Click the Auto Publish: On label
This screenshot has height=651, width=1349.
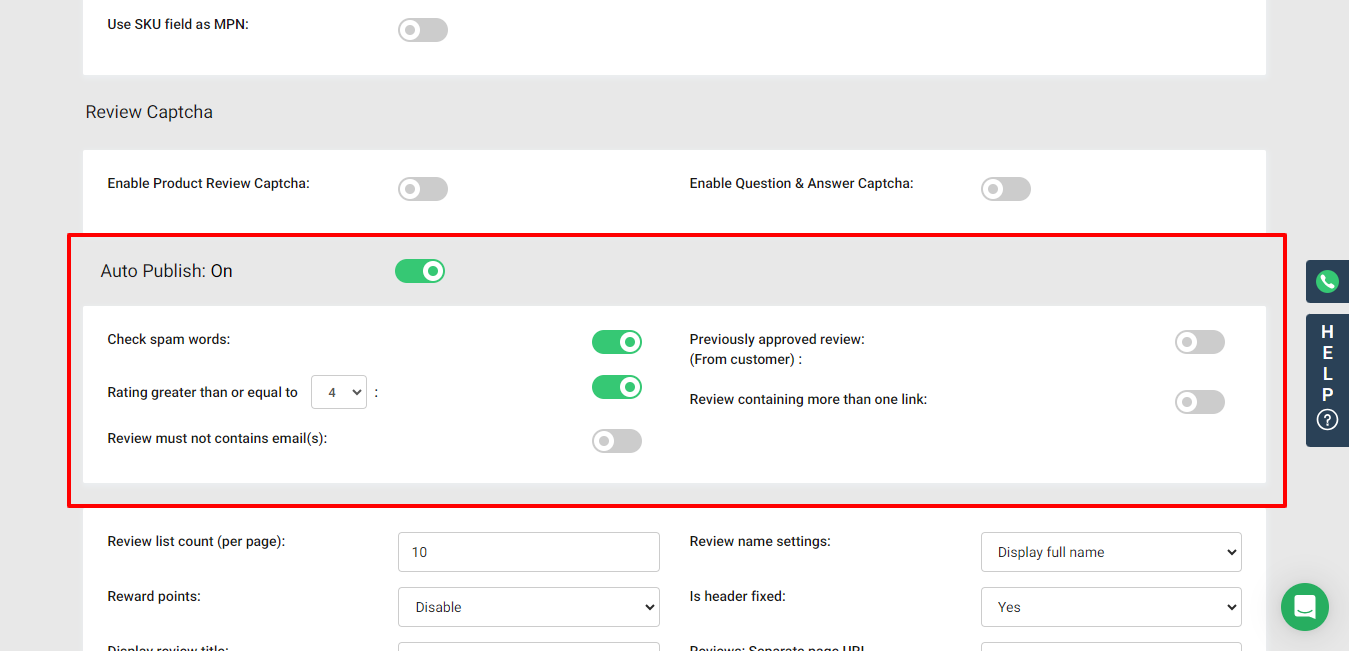[166, 271]
